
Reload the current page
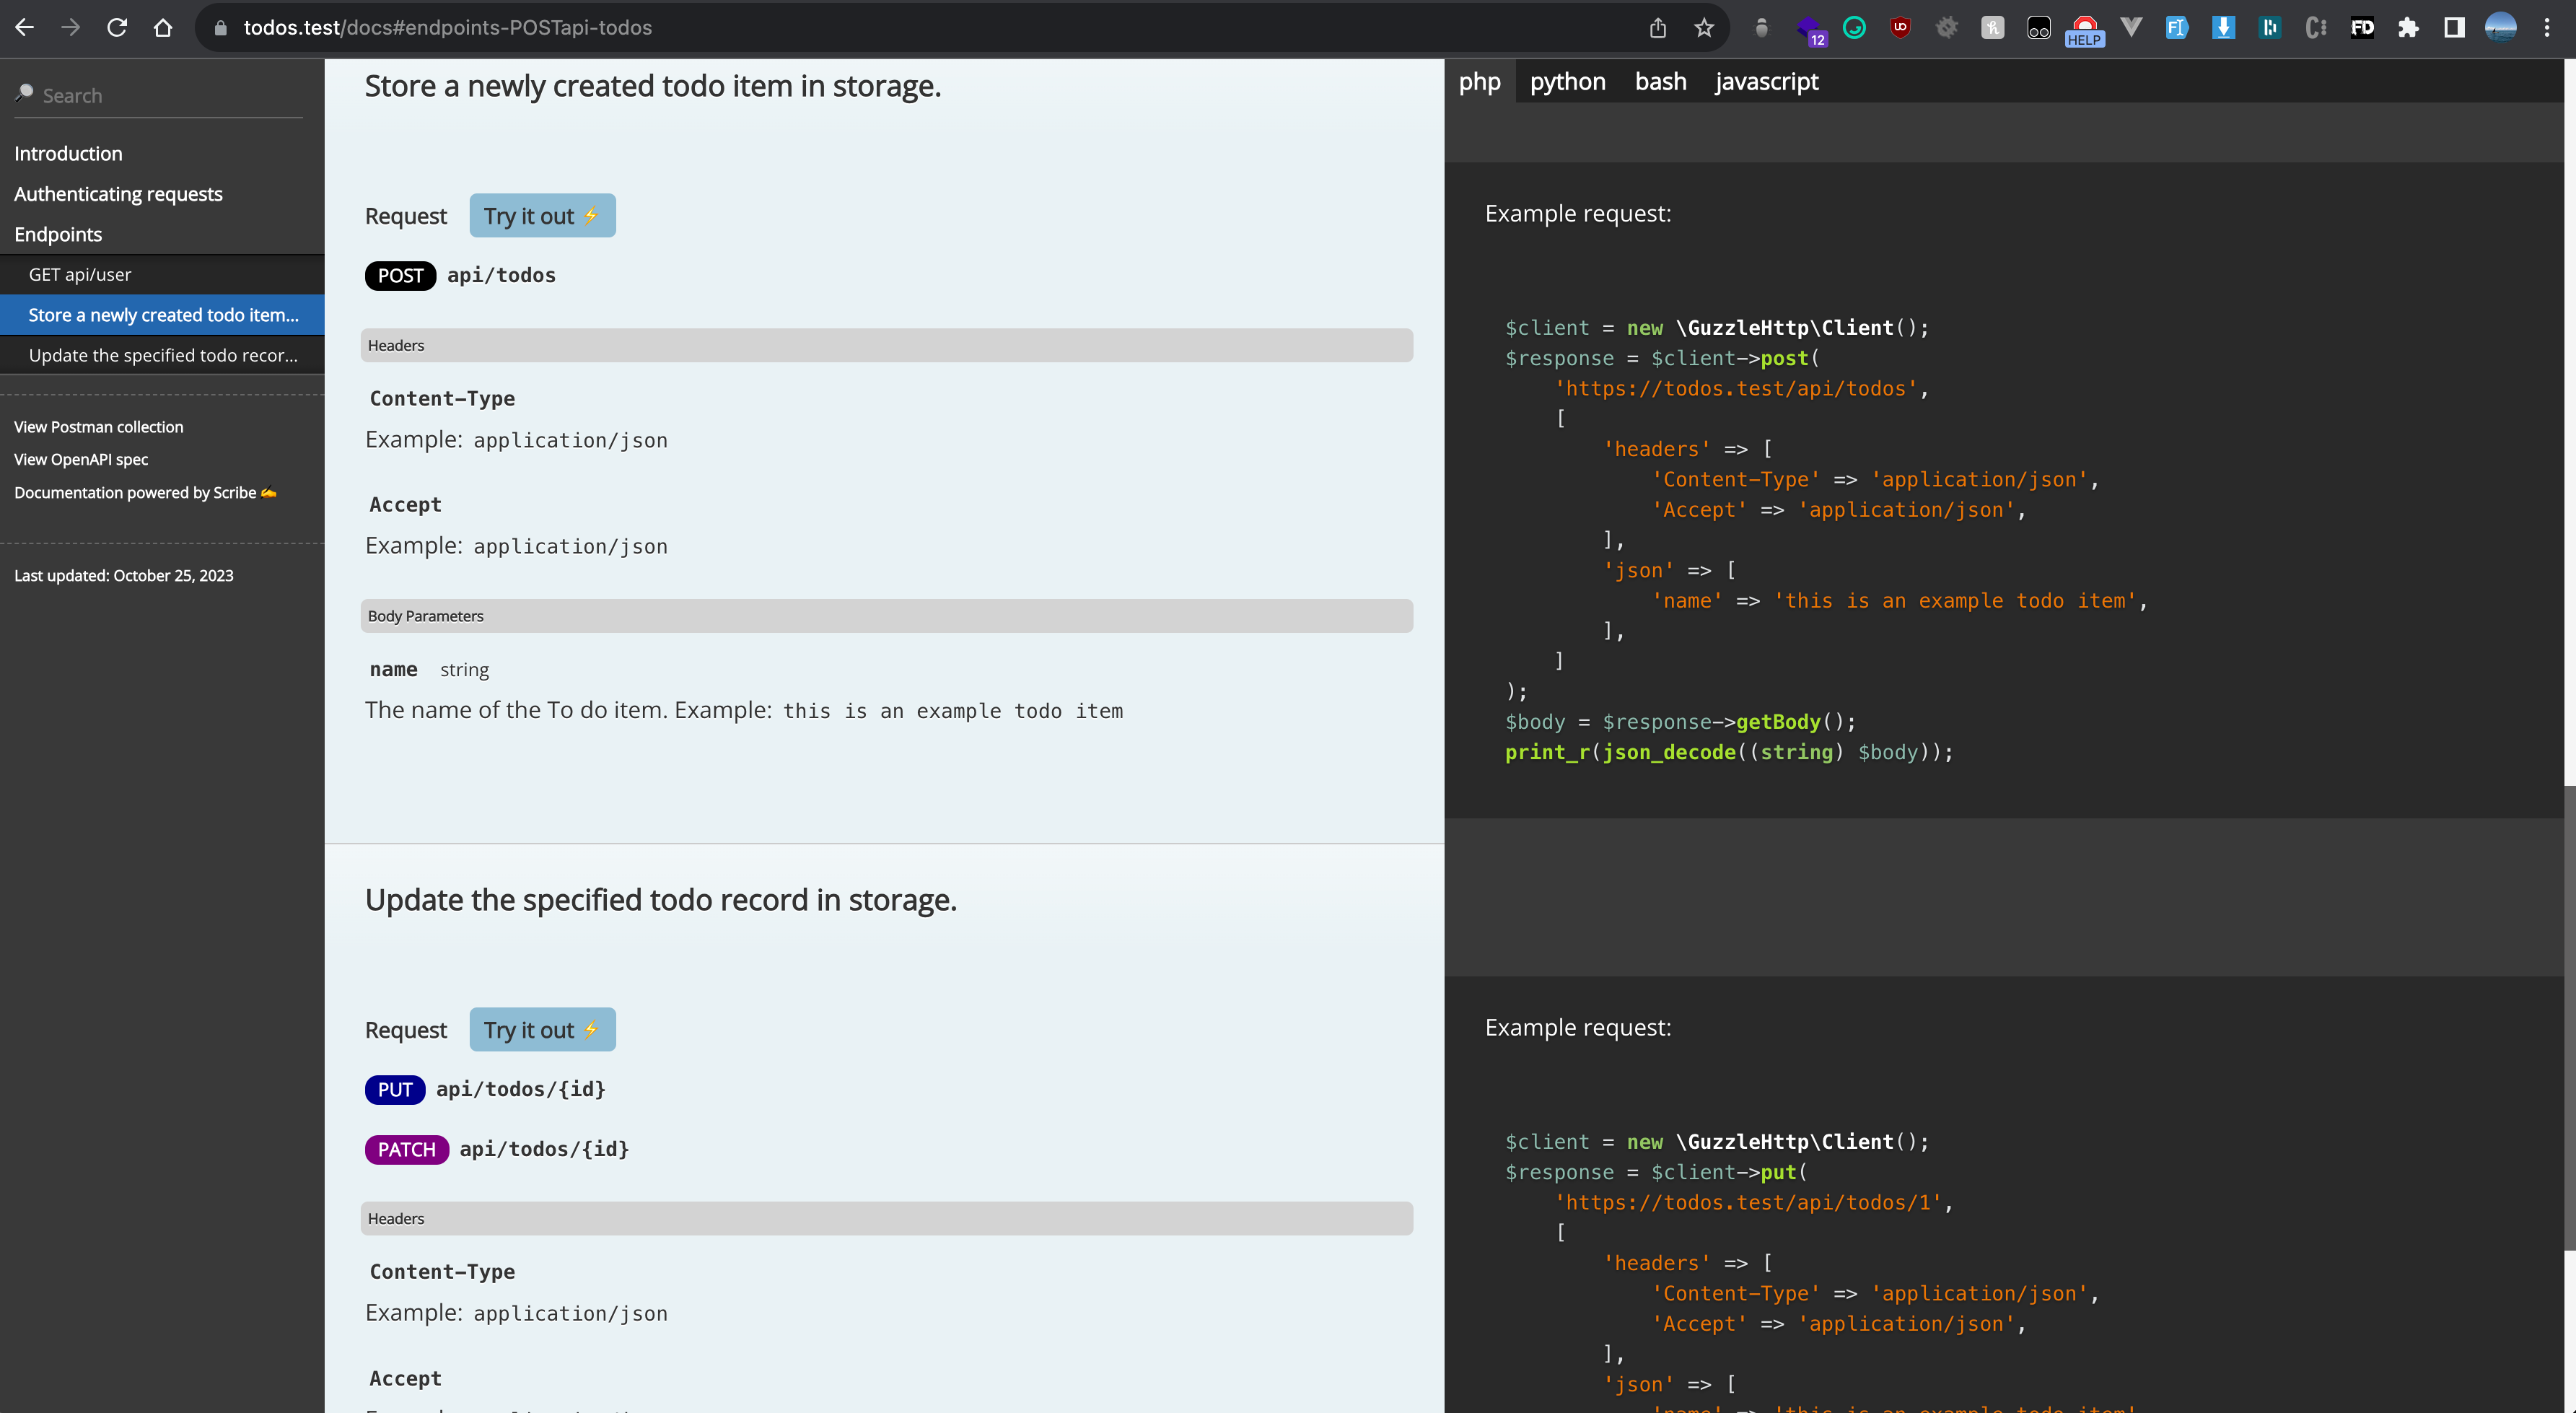[117, 27]
